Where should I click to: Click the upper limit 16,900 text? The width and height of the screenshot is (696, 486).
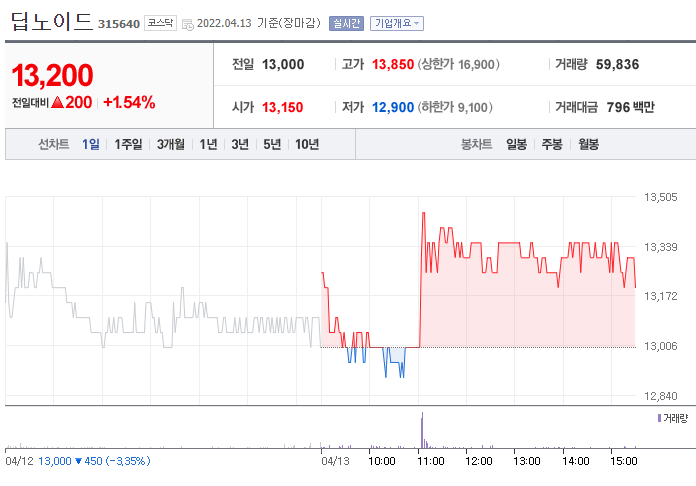point(459,65)
